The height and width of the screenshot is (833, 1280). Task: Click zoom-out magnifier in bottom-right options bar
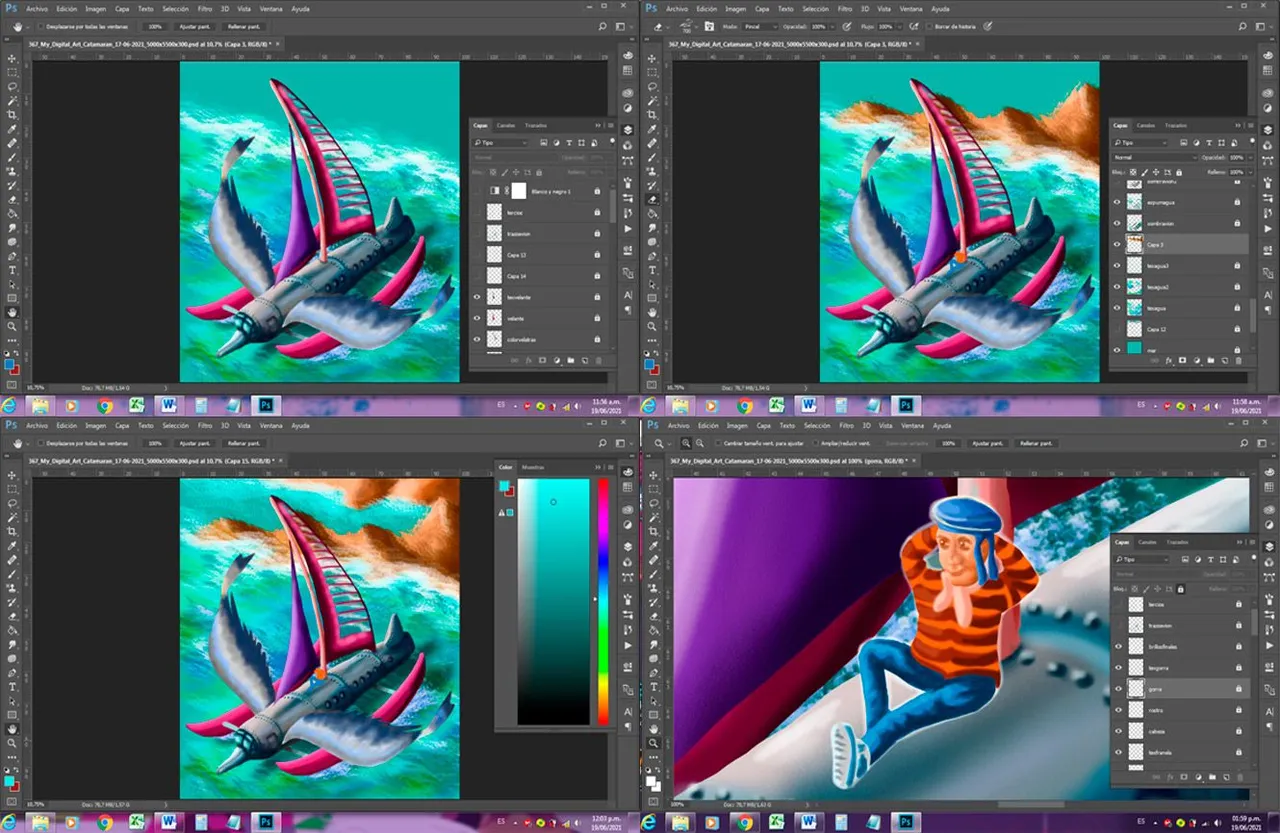700,443
